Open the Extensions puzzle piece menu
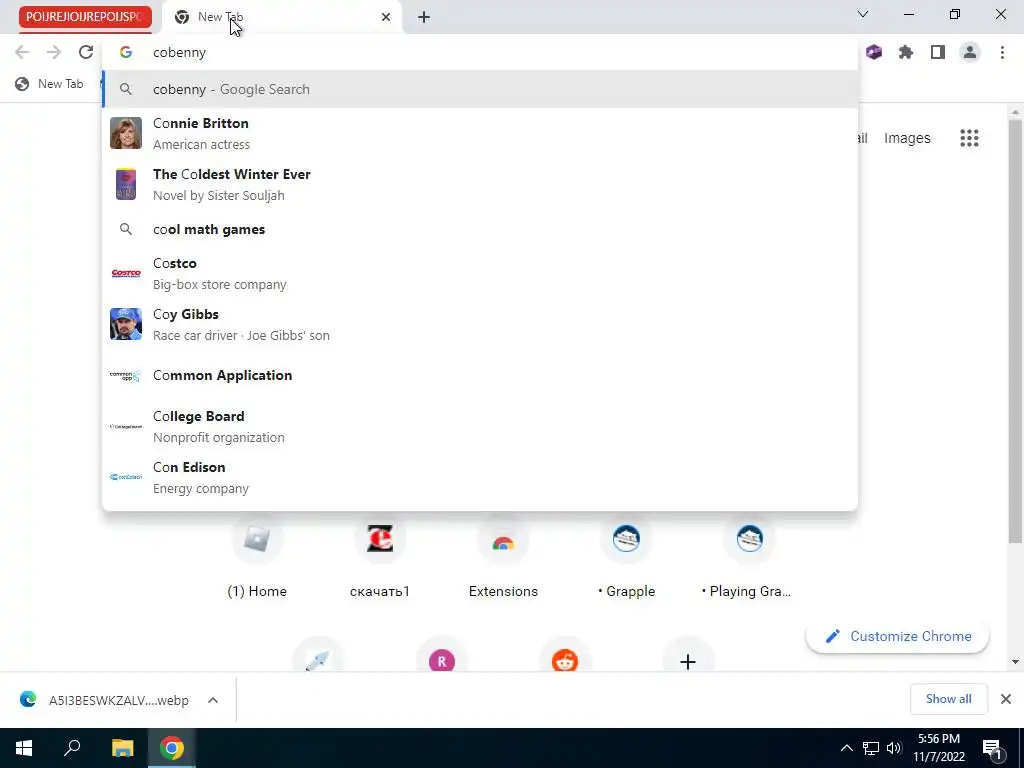Viewport: 1024px width, 768px height. pyautogui.click(x=906, y=52)
